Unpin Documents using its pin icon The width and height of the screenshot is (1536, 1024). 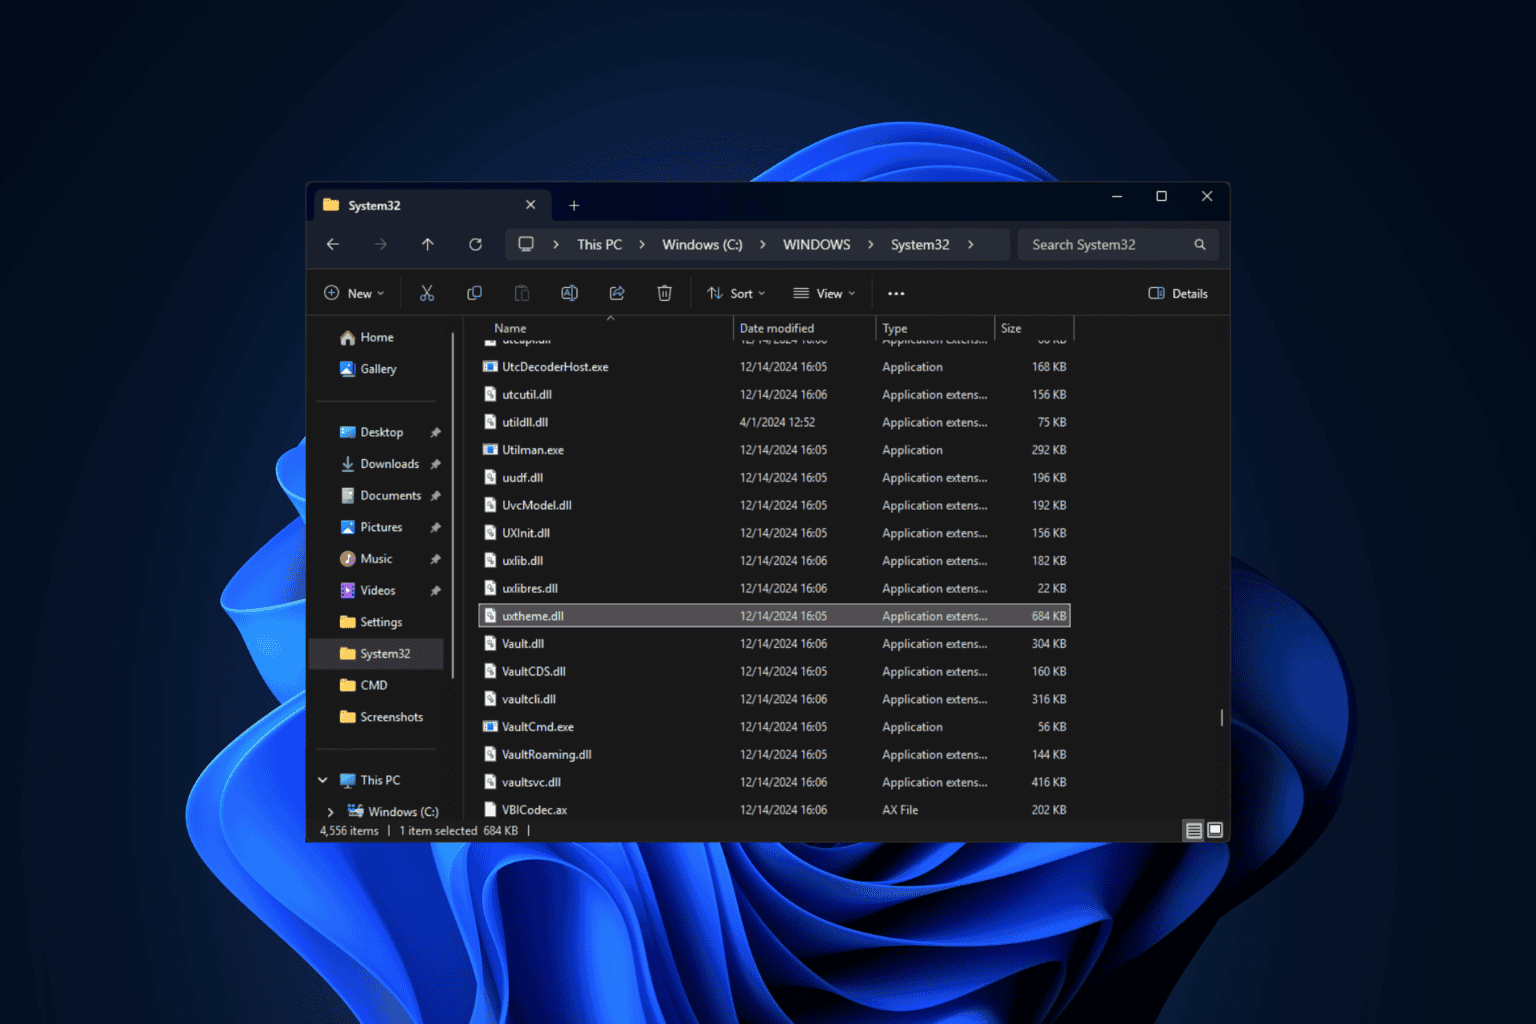[435, 496]
